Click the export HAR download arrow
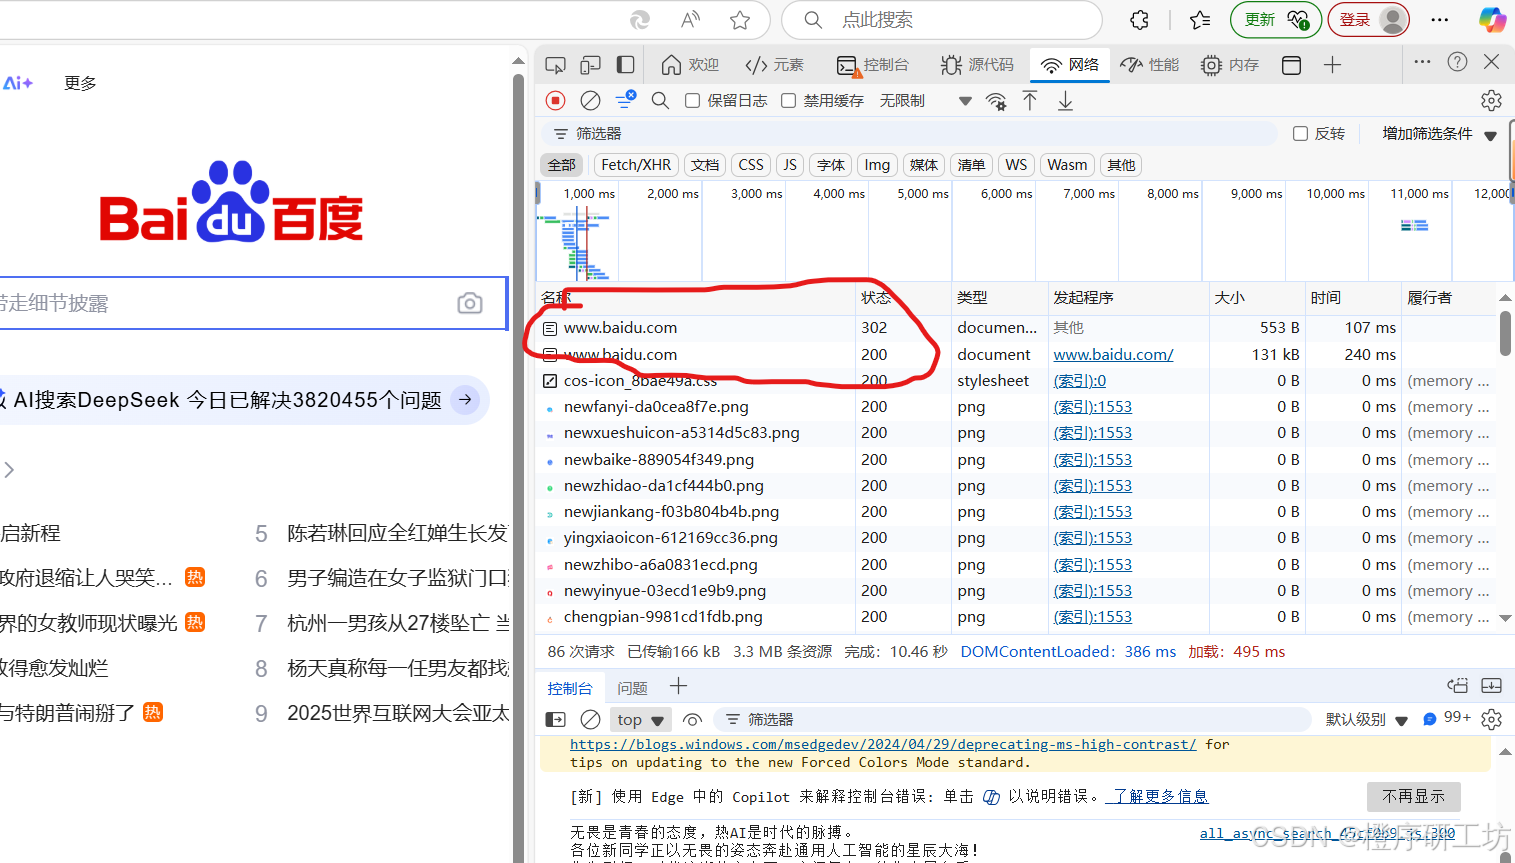Image resolution: width=1515 pixels, height=863 pixels. [x=1065, y=100]
